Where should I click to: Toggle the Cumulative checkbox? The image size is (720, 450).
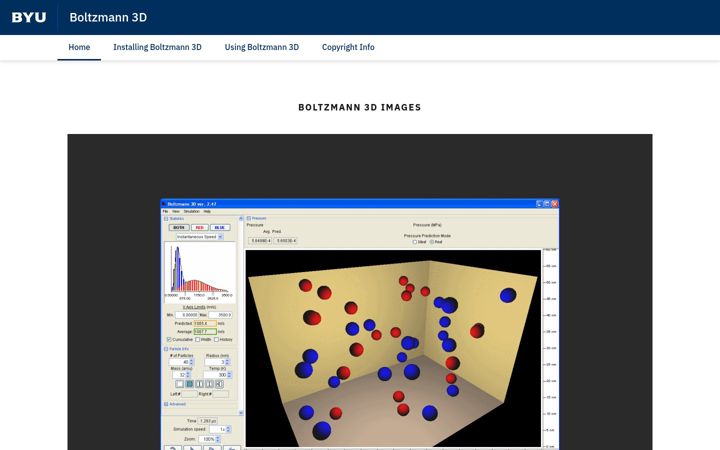click(x=169, y=339)
